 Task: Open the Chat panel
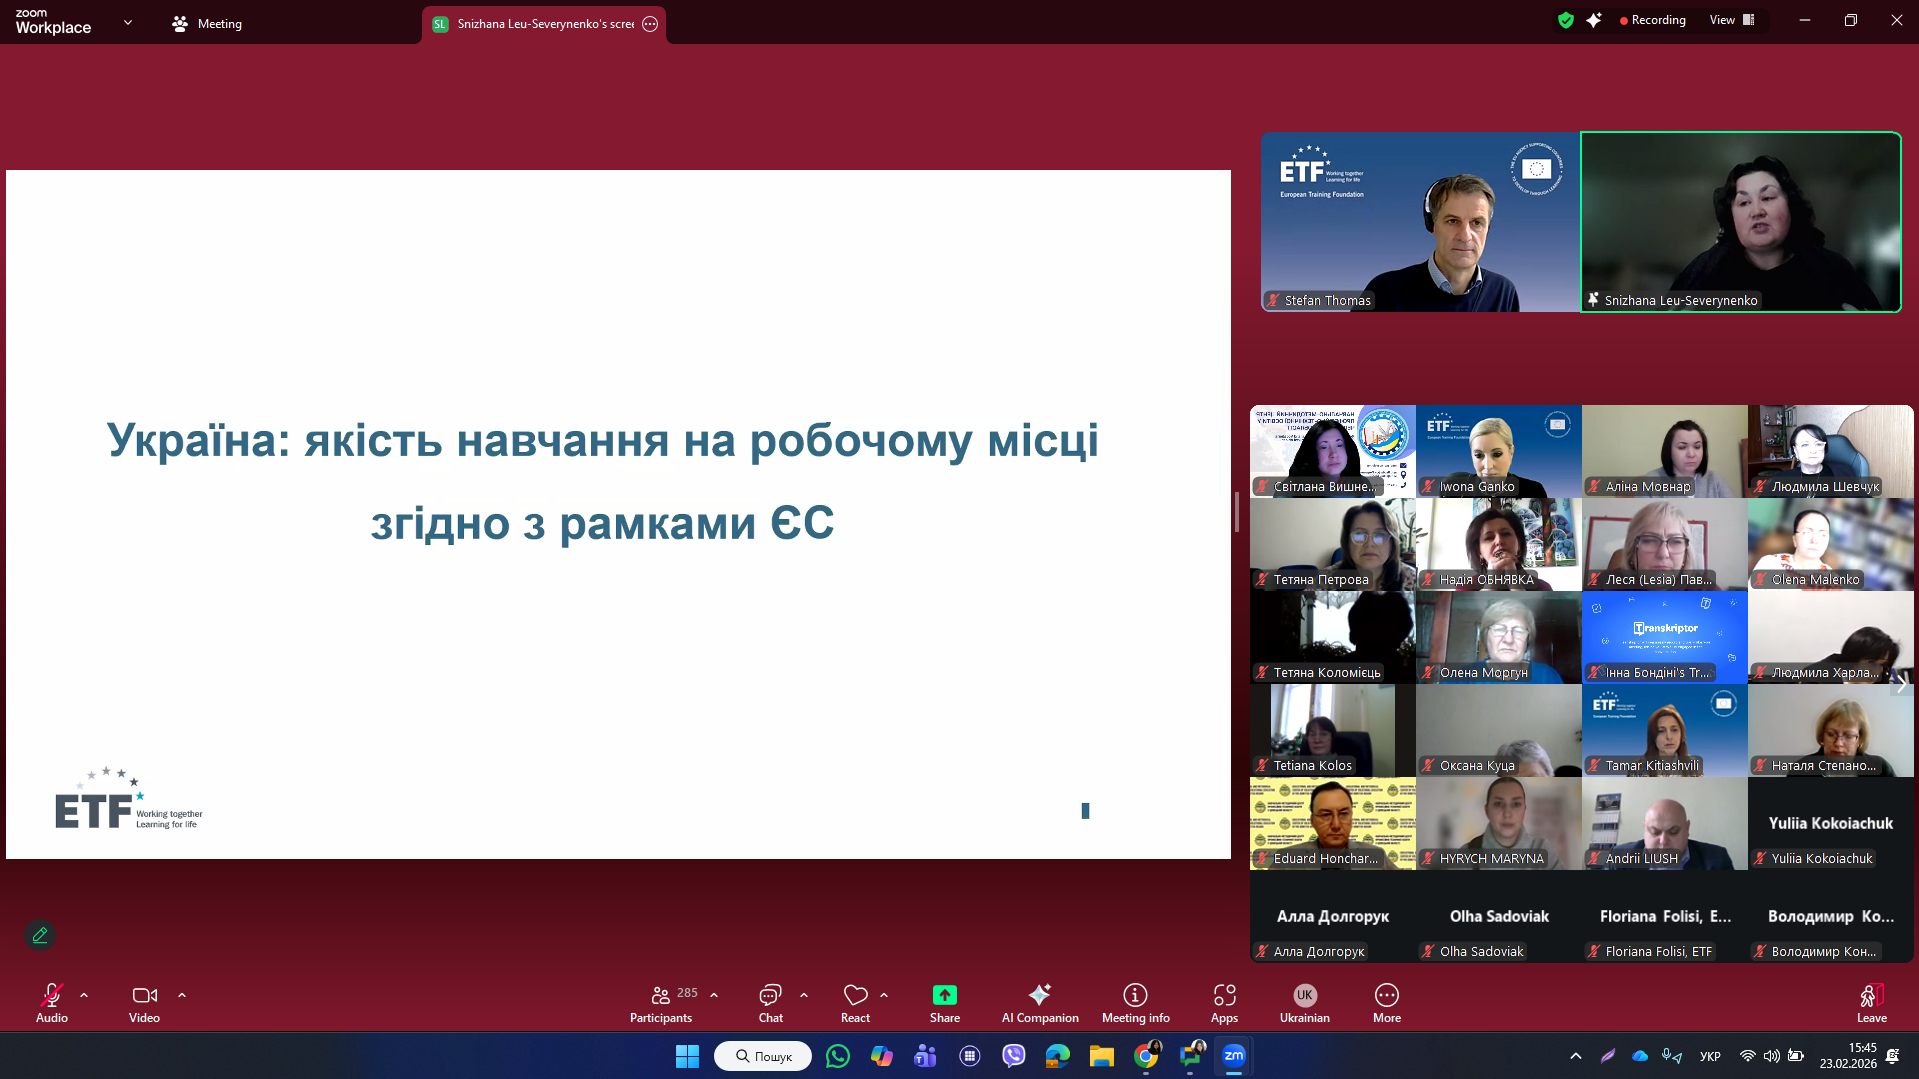coord(770,1003)
